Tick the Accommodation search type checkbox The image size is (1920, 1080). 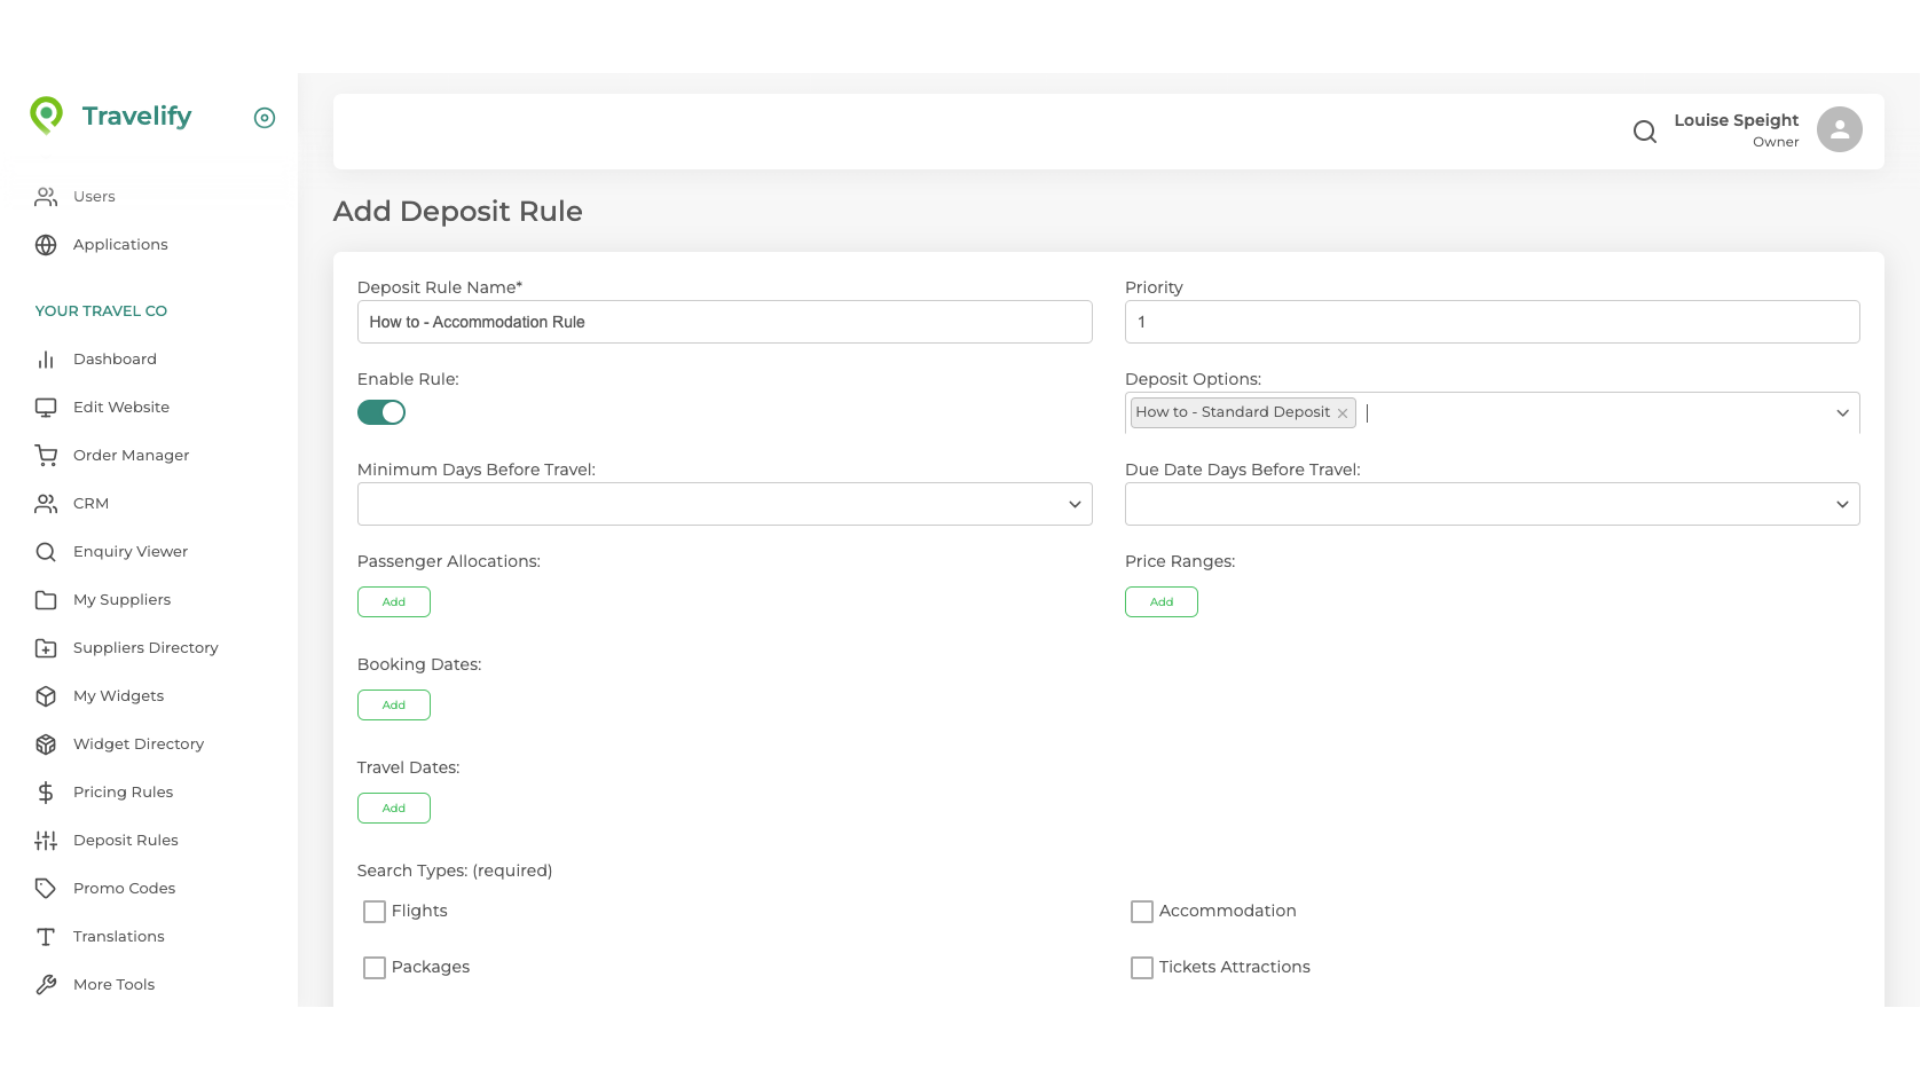(x=1141, y=911)
